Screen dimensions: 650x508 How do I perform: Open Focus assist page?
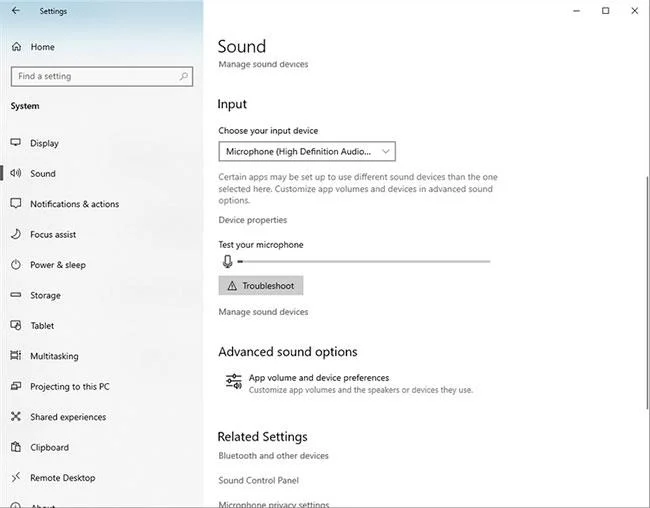pyautogui.click(x=53, y=235)
